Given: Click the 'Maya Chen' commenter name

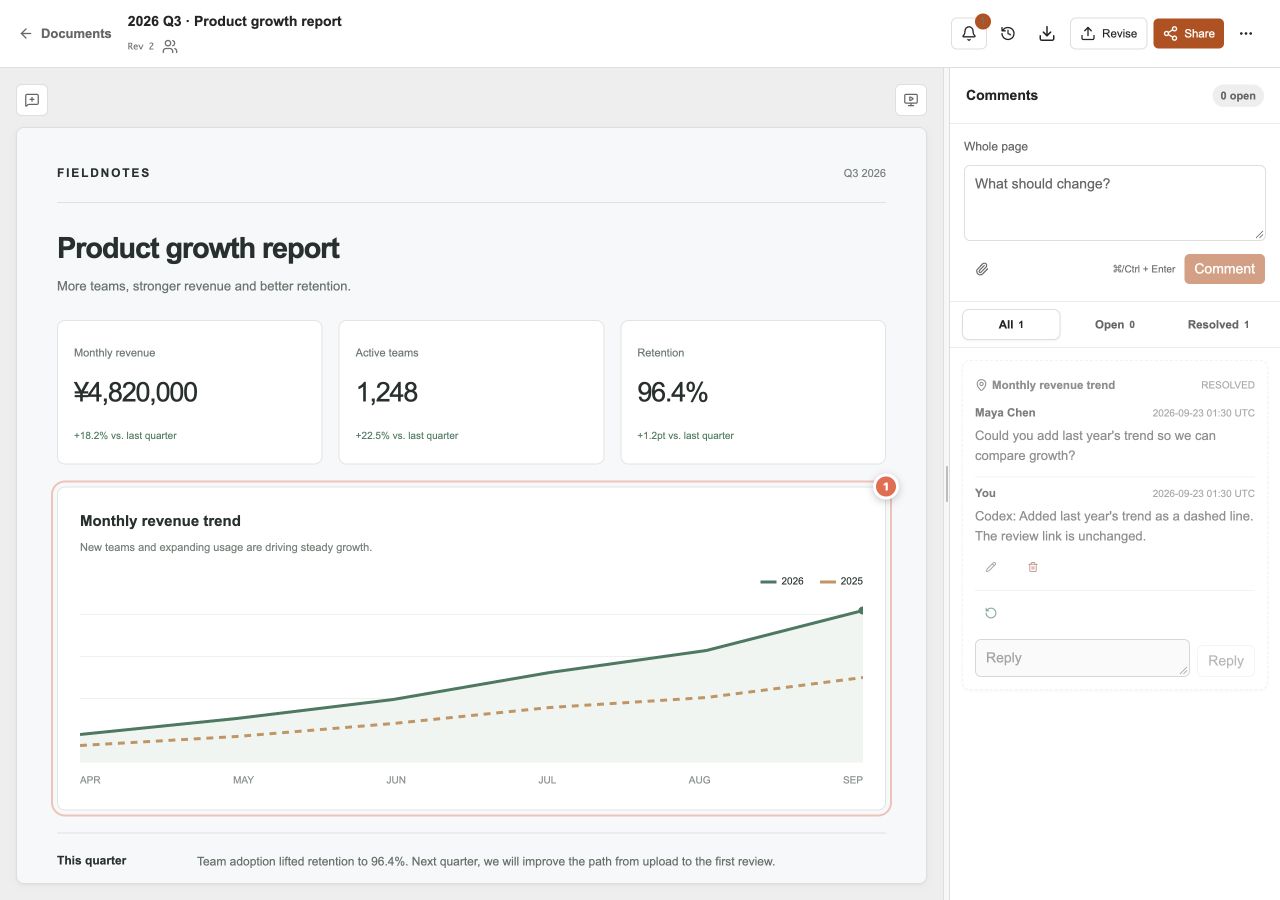Looking at the screenshot, I should click(x=1005, y=413).
